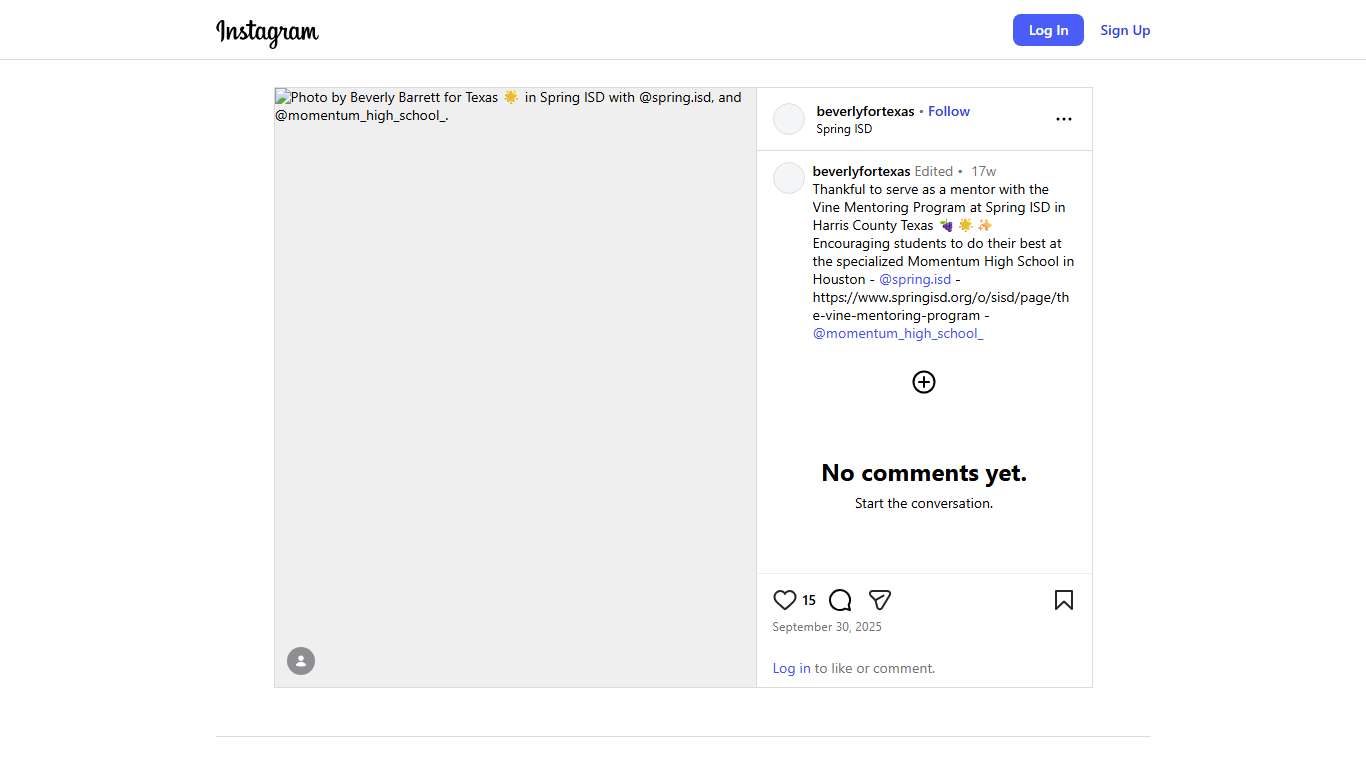Open comments via speech bubble icon
The width and height of the screenshot is (1366, 768).
pos(840,600)
